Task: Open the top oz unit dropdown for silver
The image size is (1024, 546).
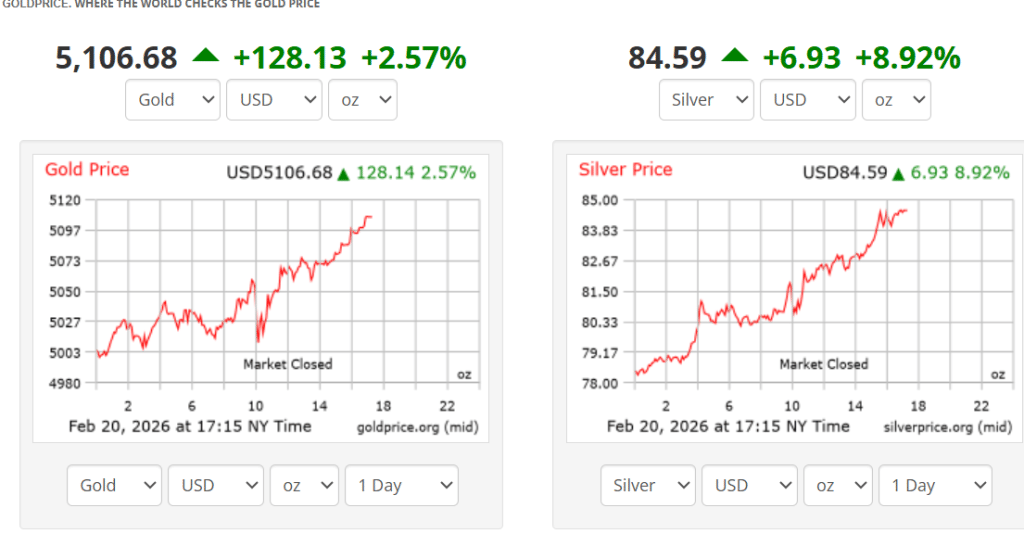Action: click(896, 100)
